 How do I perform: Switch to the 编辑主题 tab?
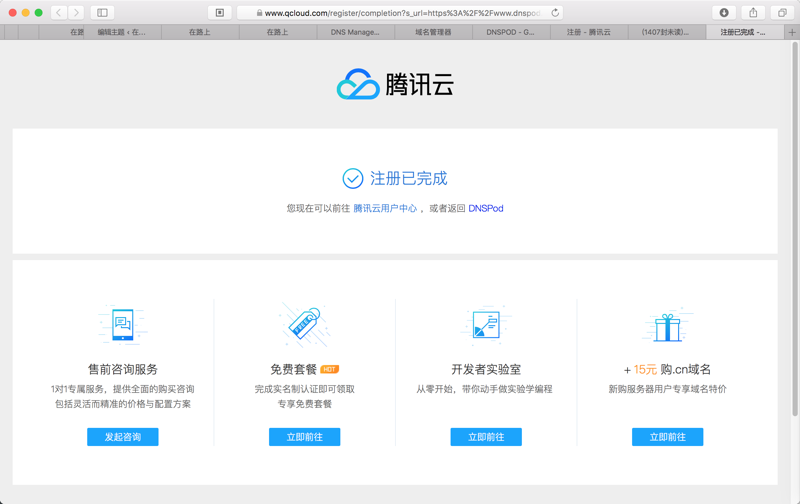[122, 32]
